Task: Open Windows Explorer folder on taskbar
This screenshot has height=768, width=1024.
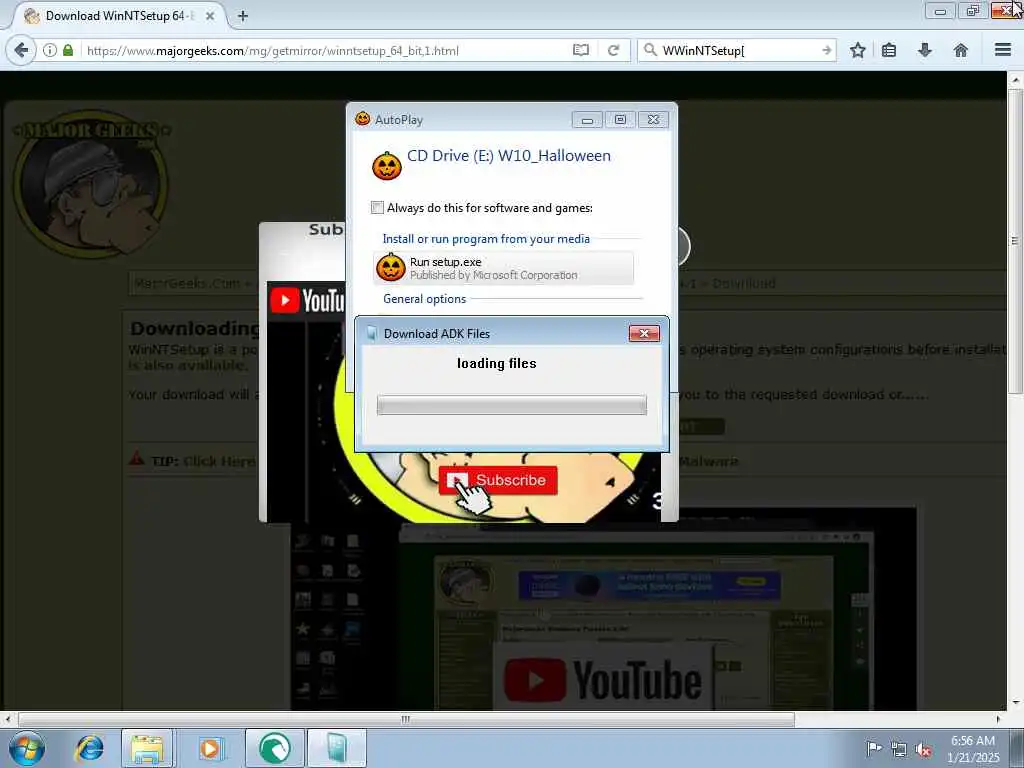Action: (148, 748)
